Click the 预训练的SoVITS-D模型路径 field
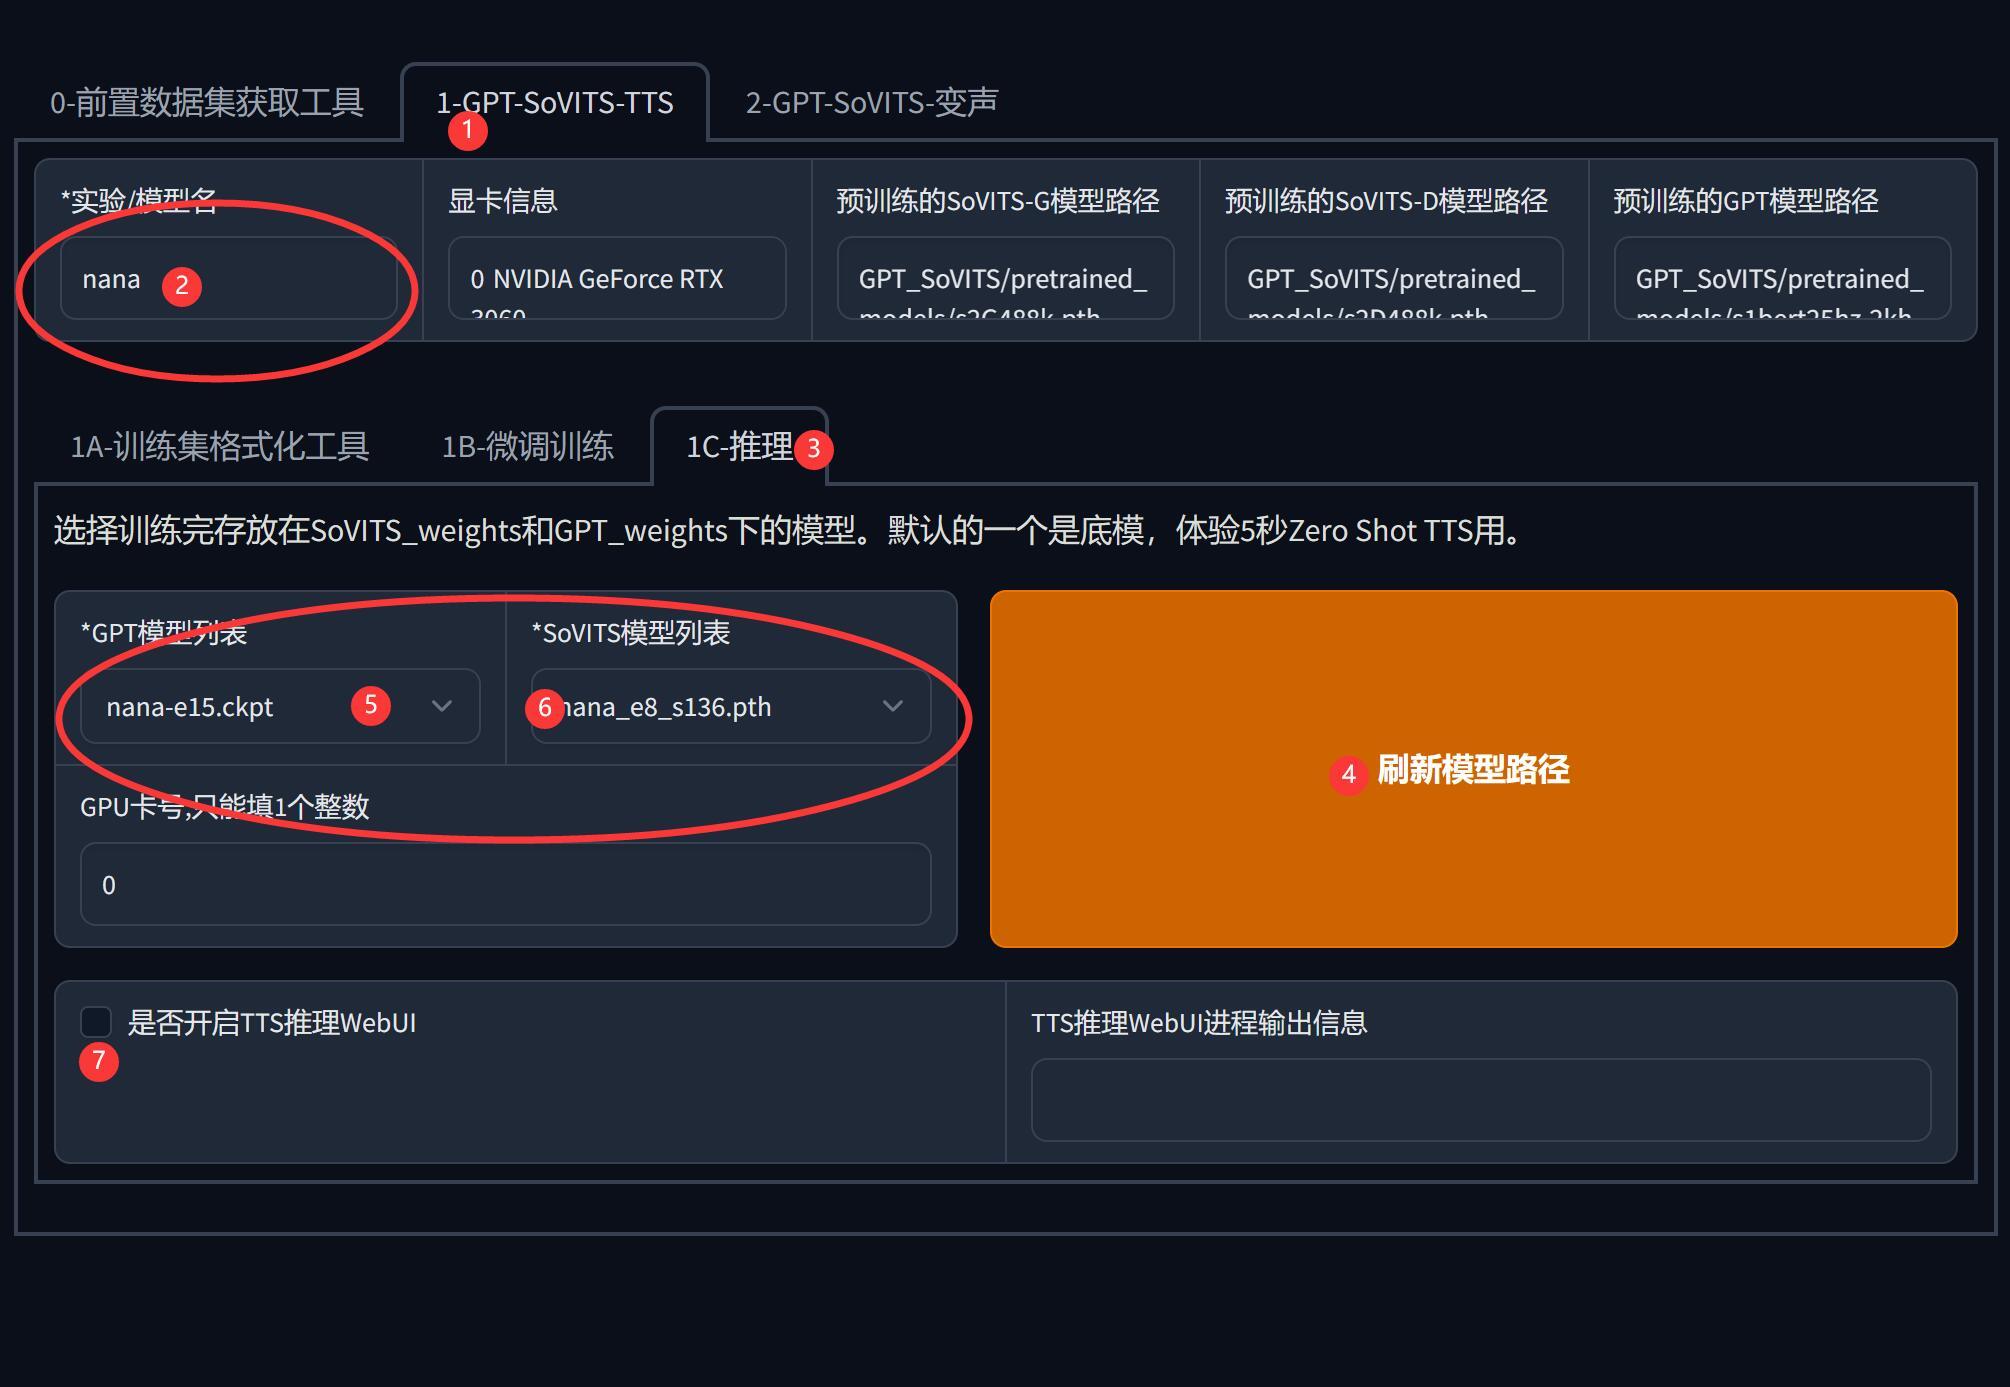This screenshot has width=2010, height=1387. [1394, 279]
